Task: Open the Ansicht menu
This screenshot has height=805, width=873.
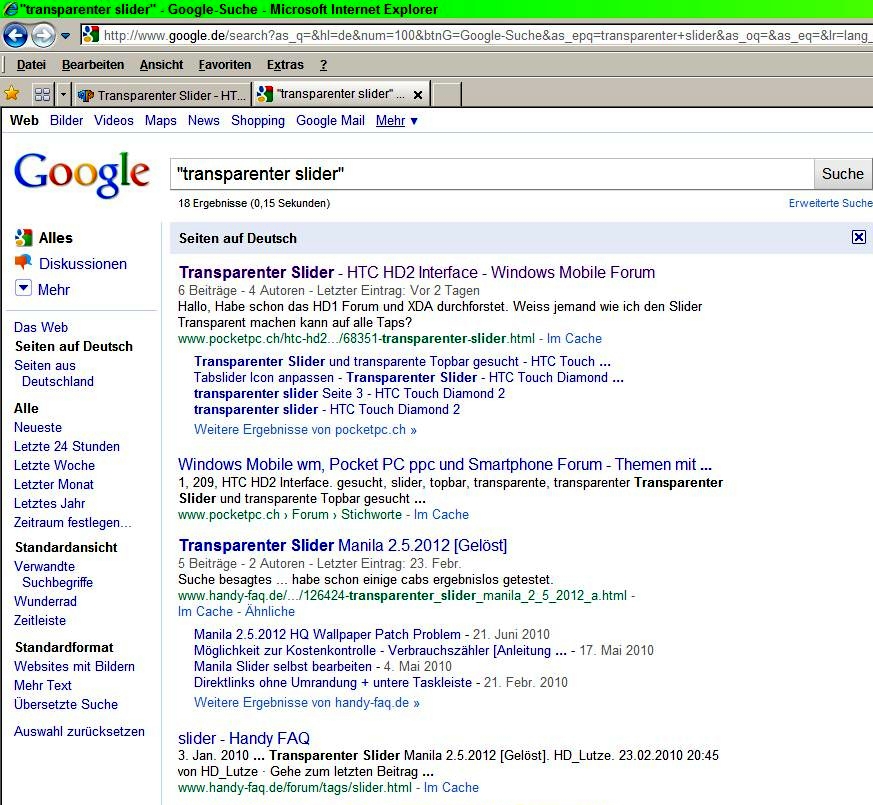Action: (161, 65)
